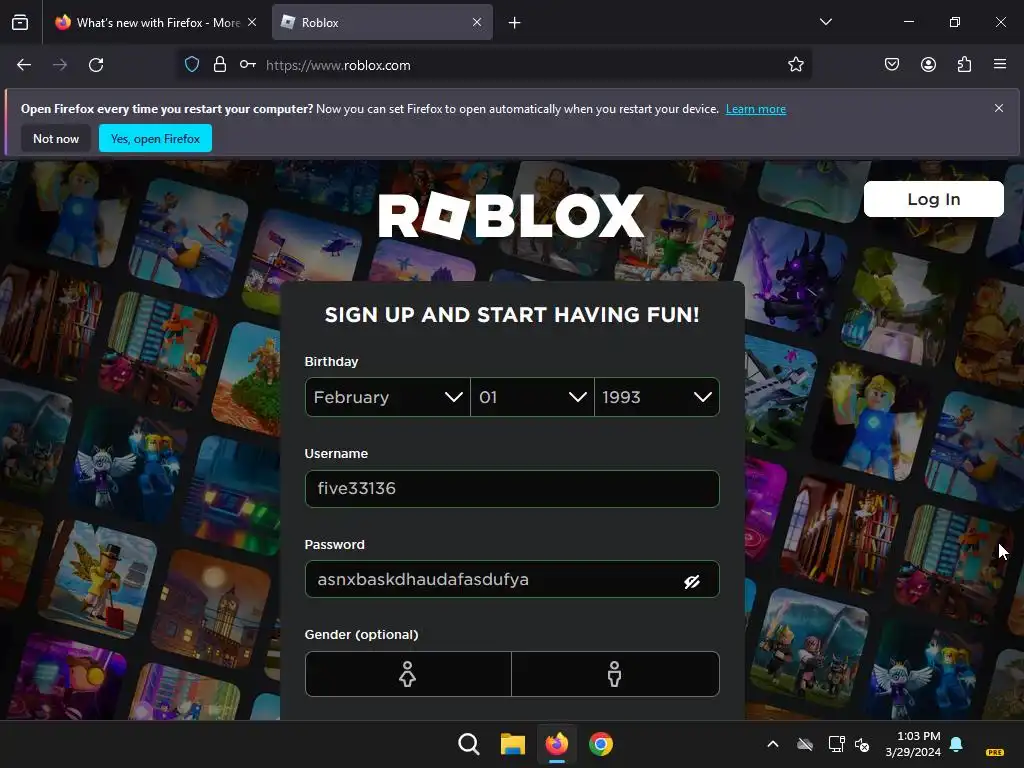Viewport: 1024px width, 768px height.
Task: Click the Log In button
Action: (933, 199)
